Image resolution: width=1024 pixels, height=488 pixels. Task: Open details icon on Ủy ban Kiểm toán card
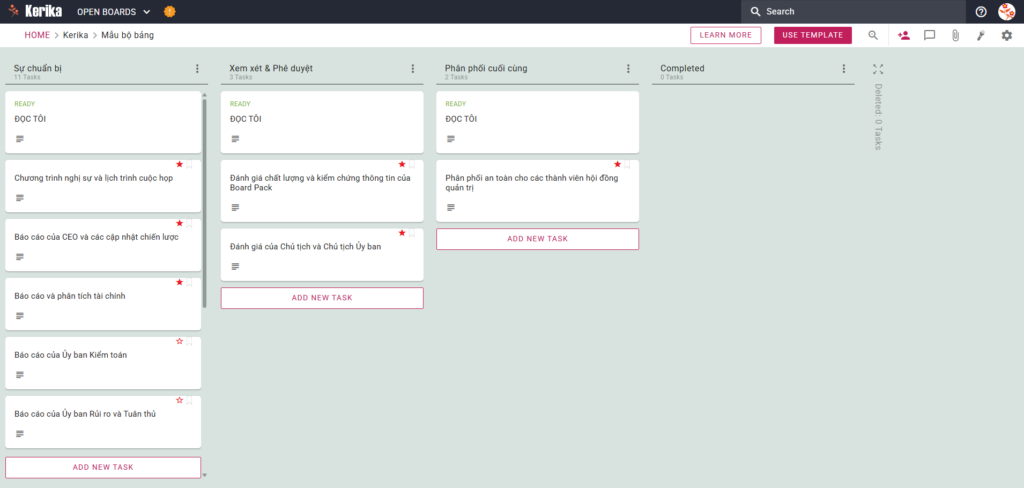(20, 375)
